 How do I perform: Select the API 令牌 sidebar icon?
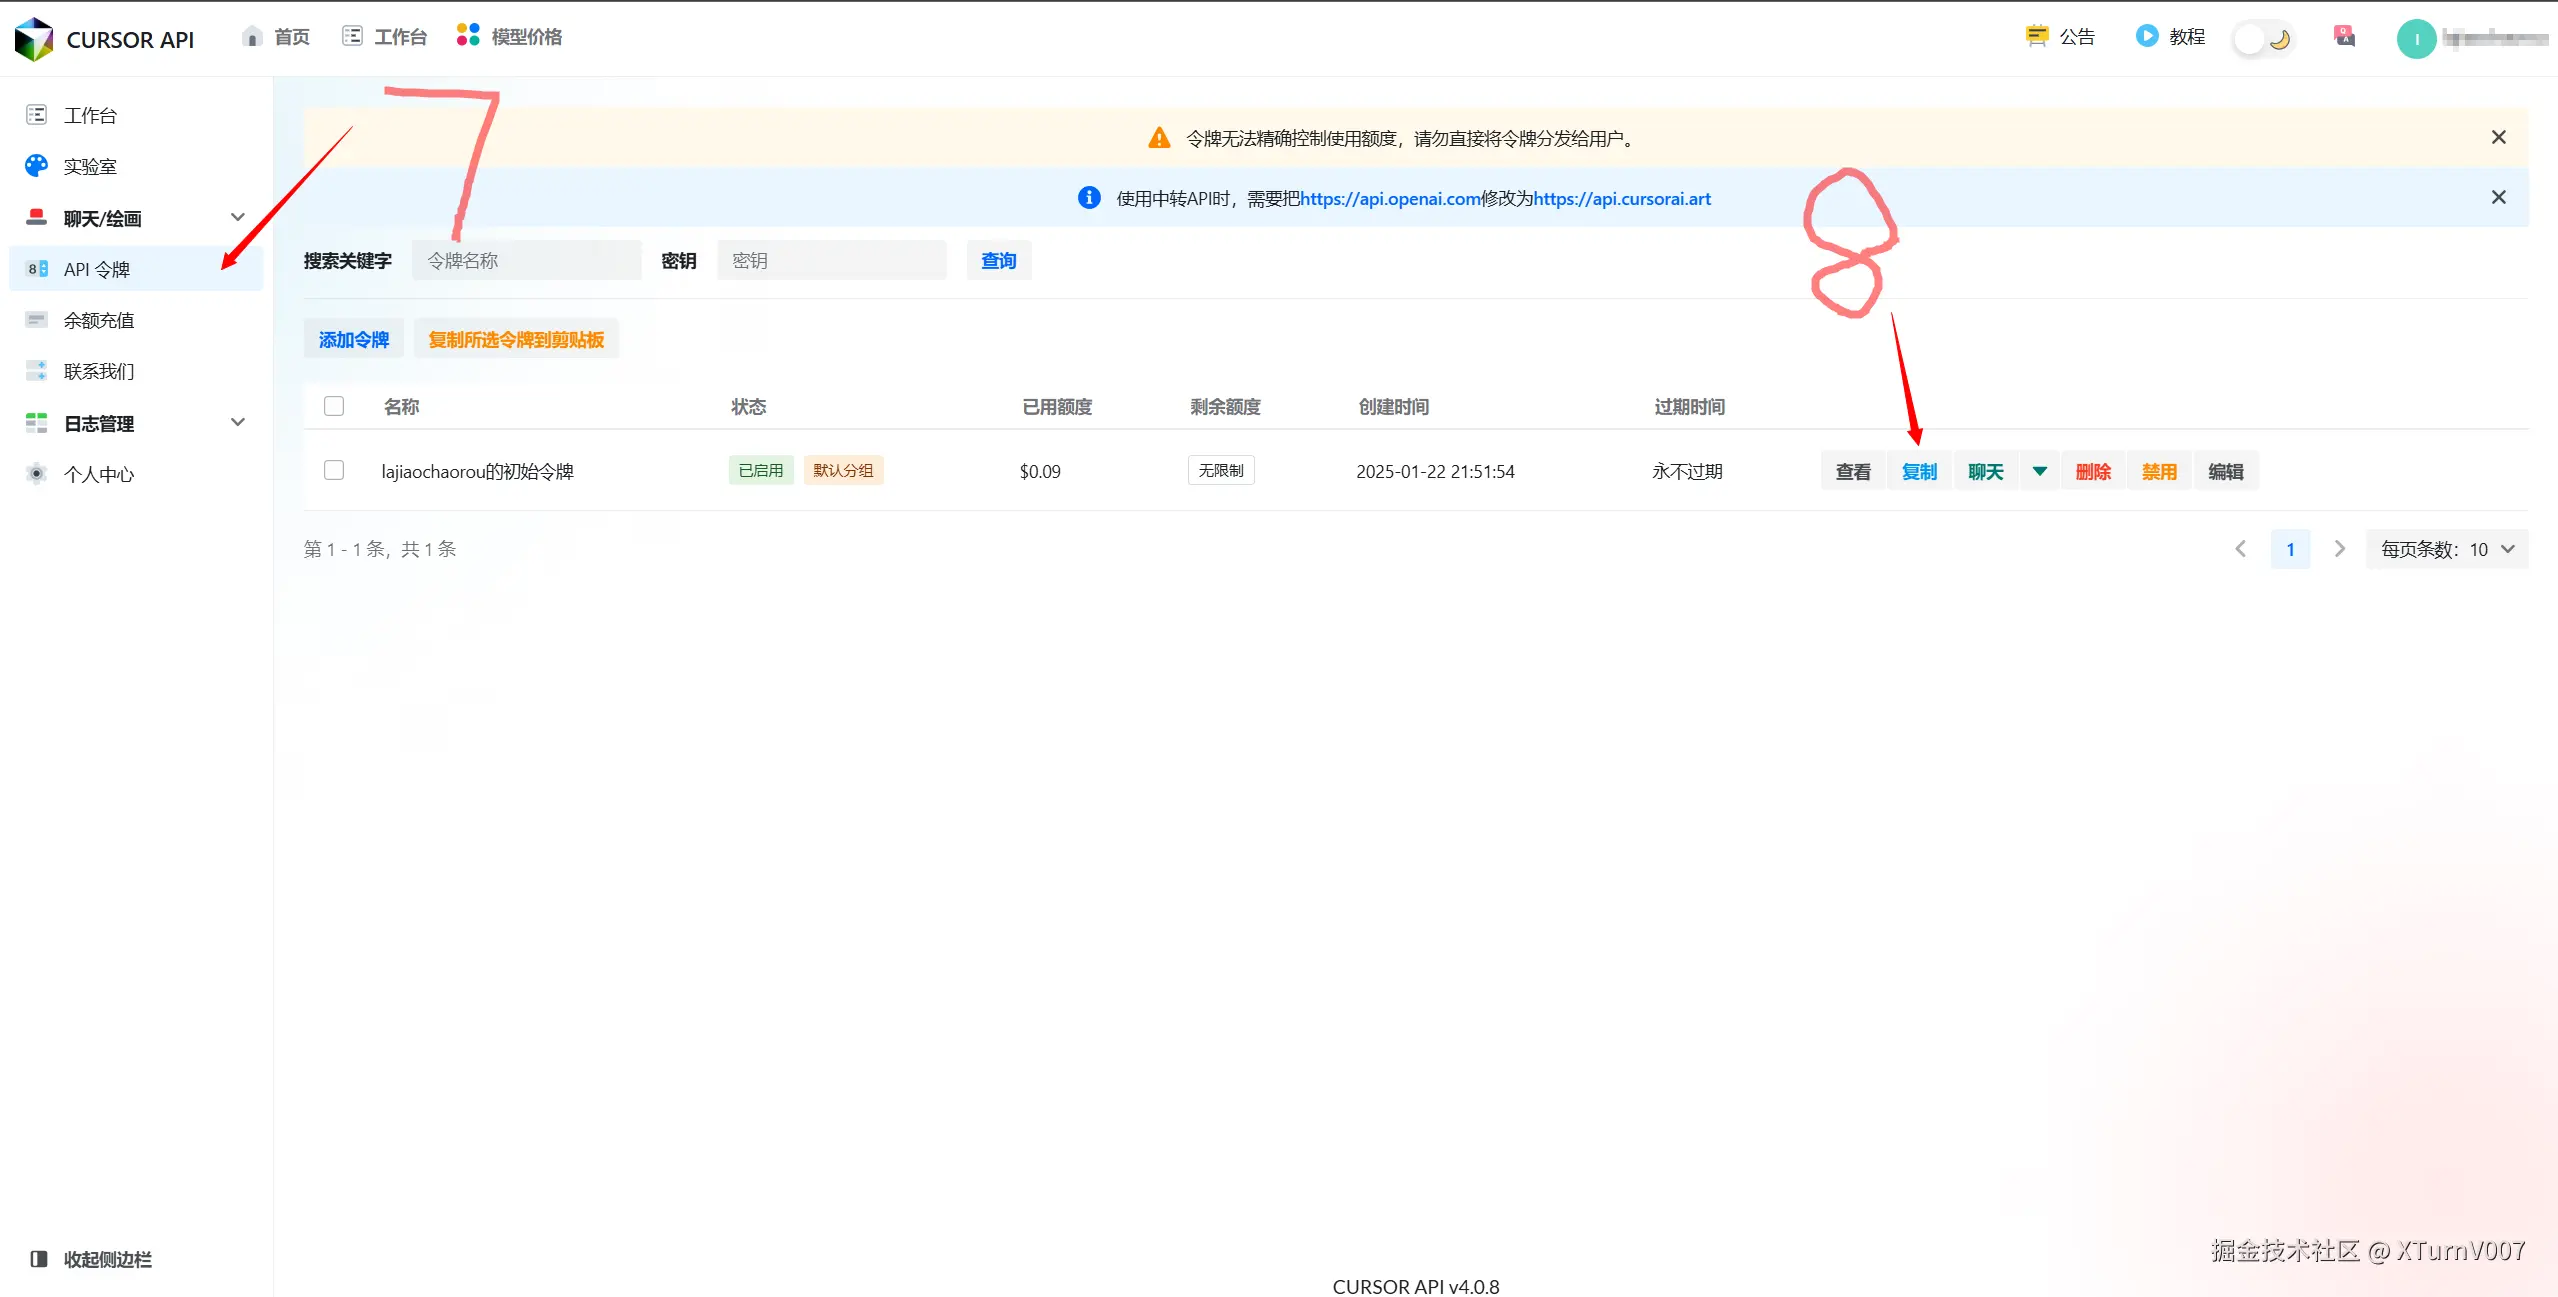(36, 268)
